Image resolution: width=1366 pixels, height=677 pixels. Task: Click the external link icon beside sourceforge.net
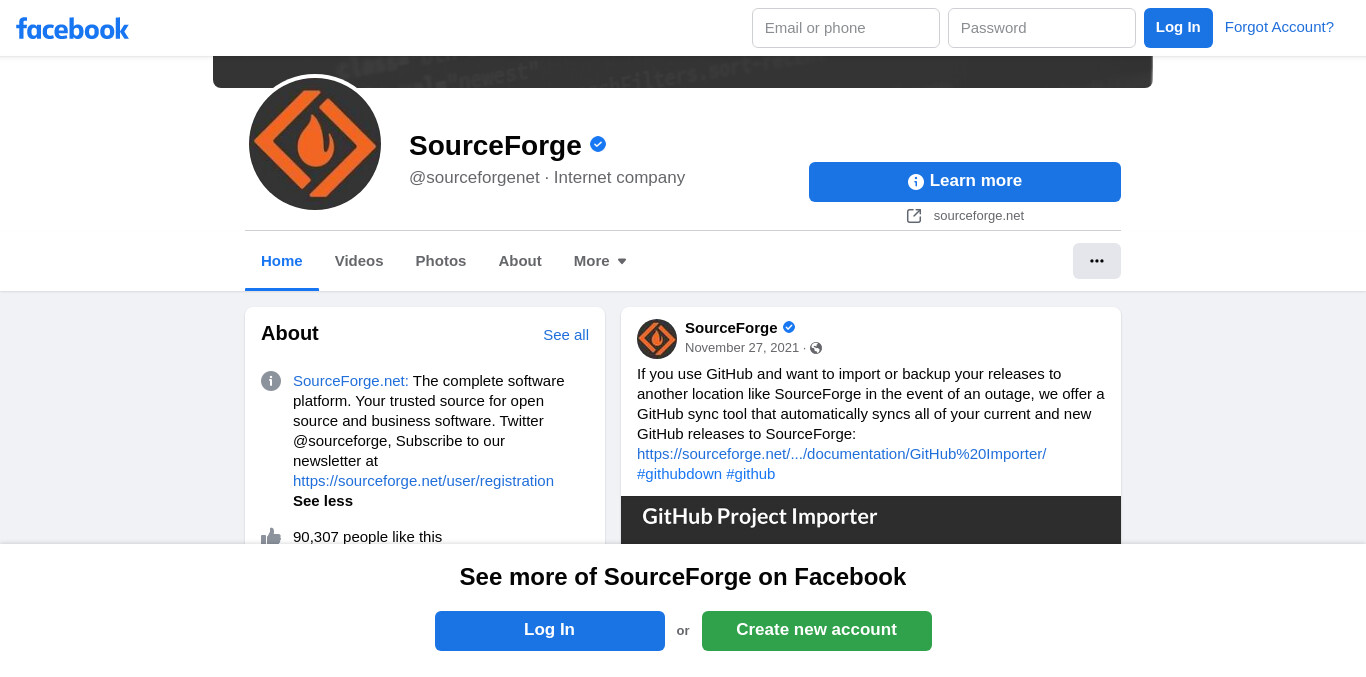[914, 216]
